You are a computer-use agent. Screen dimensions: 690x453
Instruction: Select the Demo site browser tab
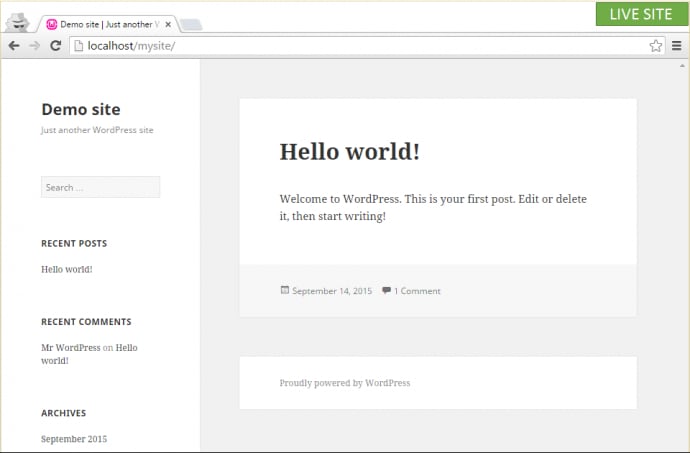pyautogui.click(x=108, y=24)
